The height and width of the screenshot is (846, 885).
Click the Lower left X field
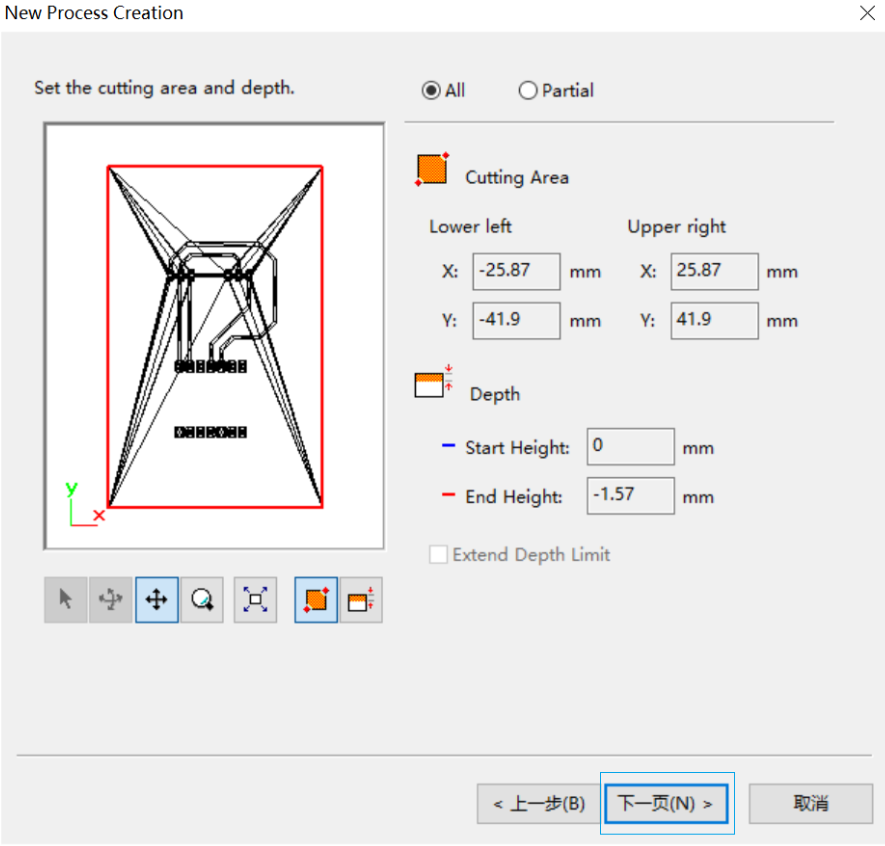[516, 271]
